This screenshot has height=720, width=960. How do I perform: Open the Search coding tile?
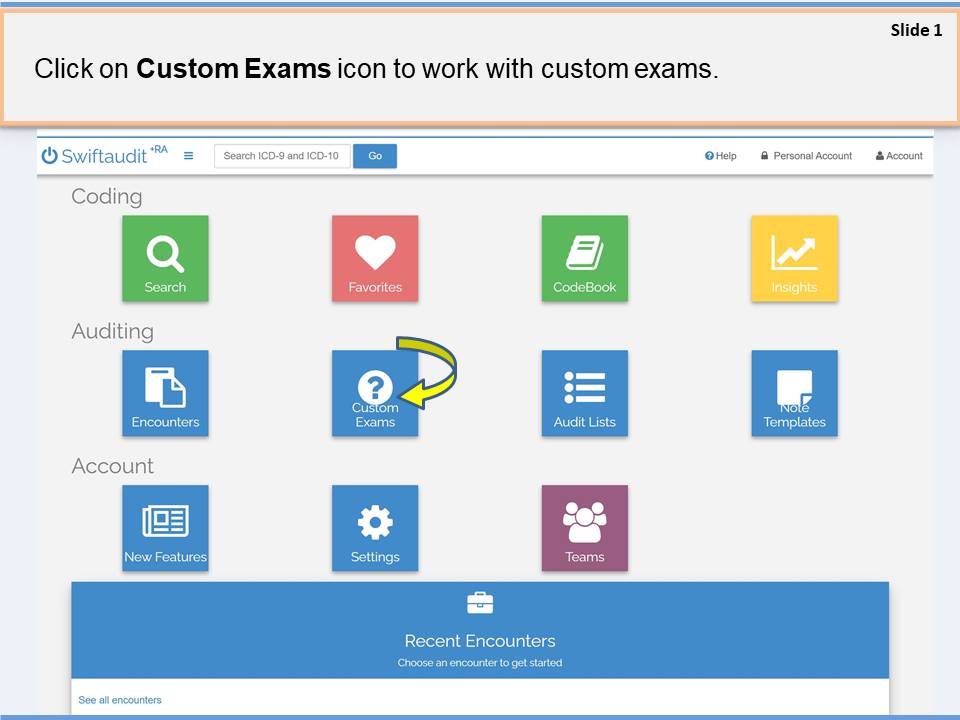(x=165, y=259)
